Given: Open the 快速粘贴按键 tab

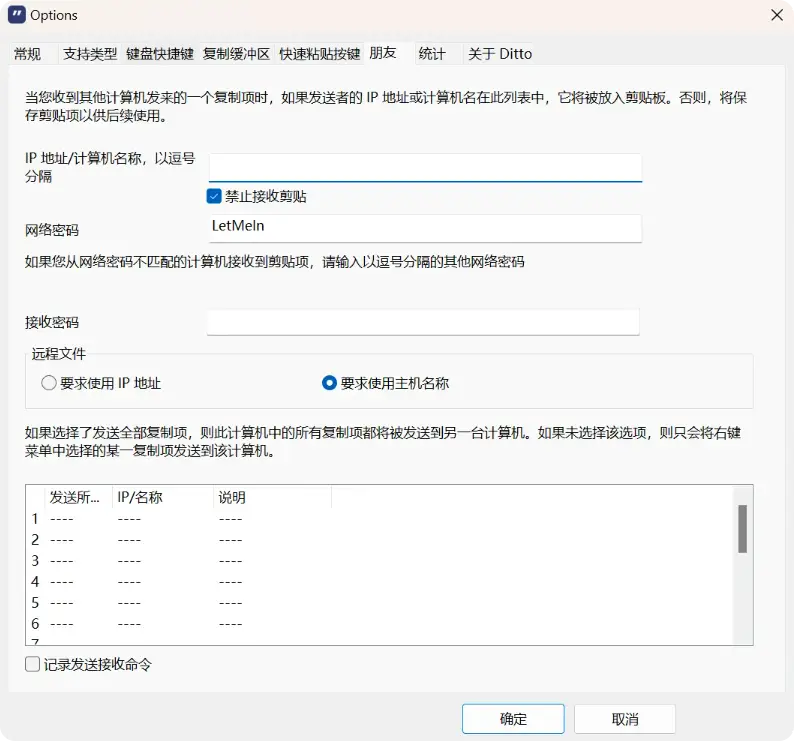Looking at the screenshot, I should point(320,54).
